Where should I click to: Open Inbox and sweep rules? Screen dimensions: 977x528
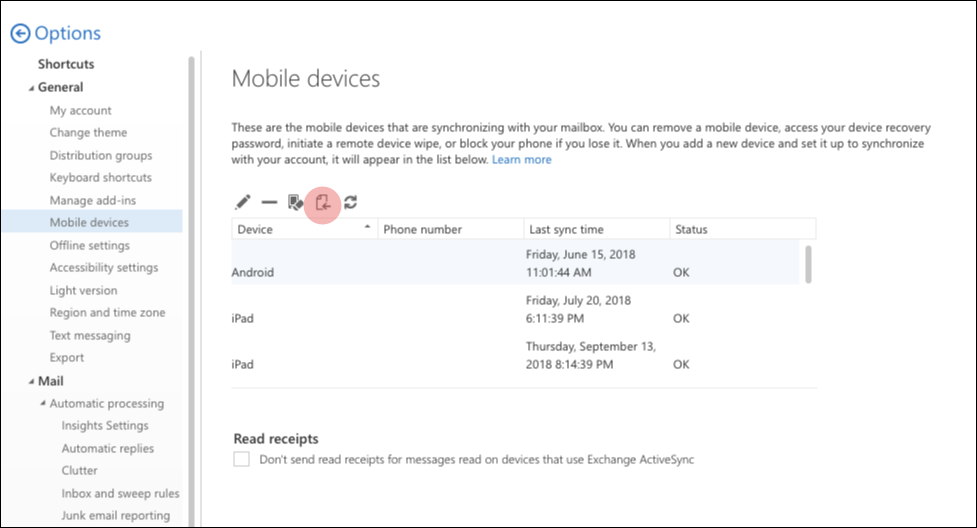[120, 493]
